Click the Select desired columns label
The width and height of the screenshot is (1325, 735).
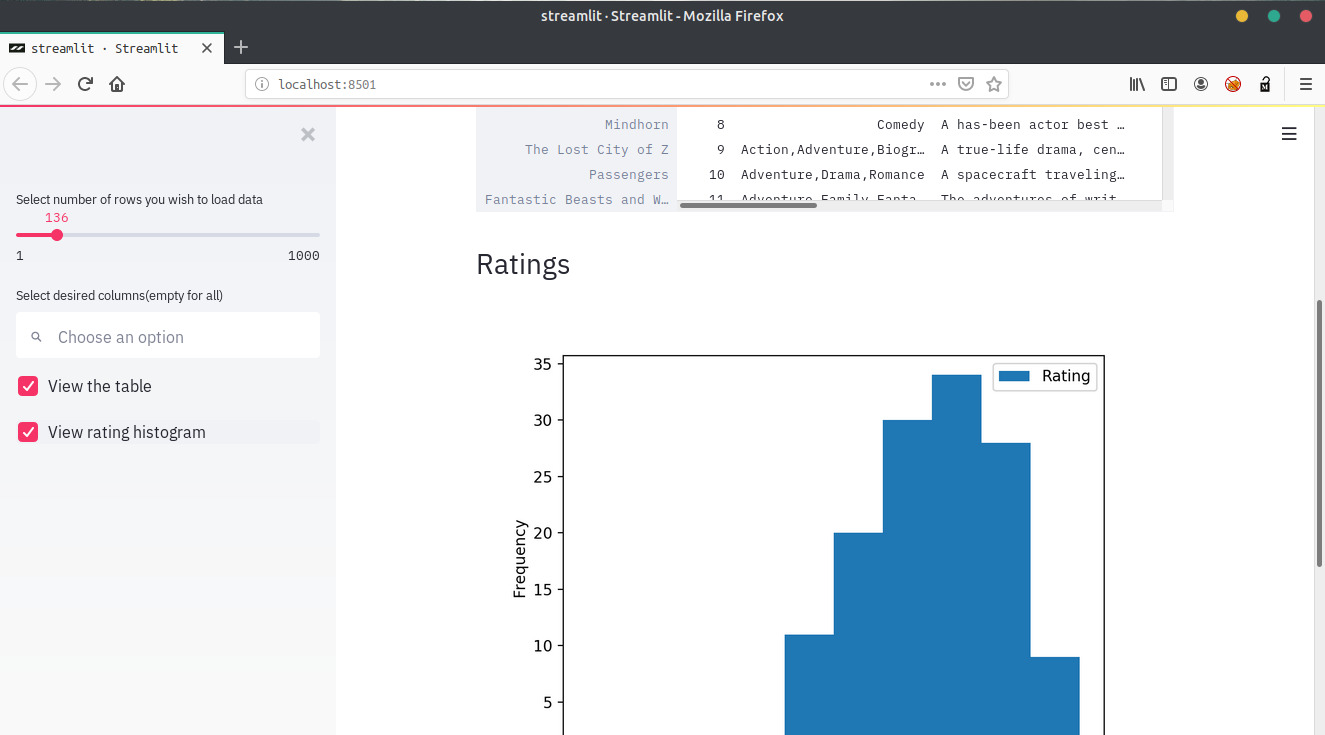tap(120, 296)
